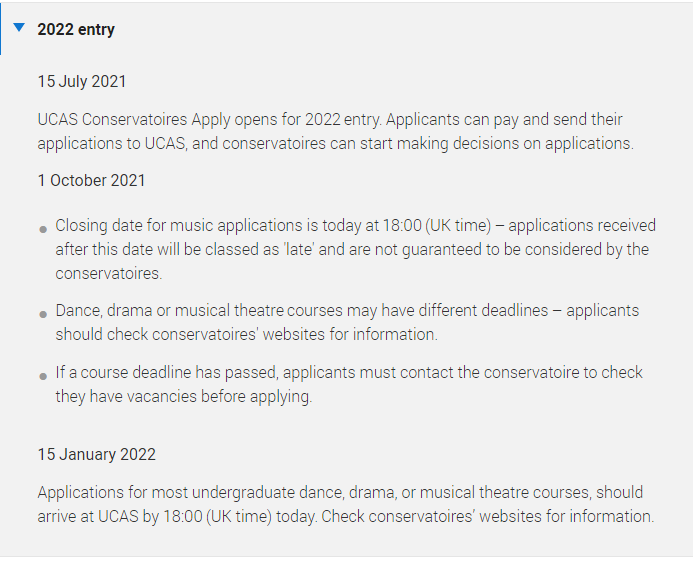697x564 pixels.
Task: Click the word 'late' in the music closing bullet
Action: (299, 250)
